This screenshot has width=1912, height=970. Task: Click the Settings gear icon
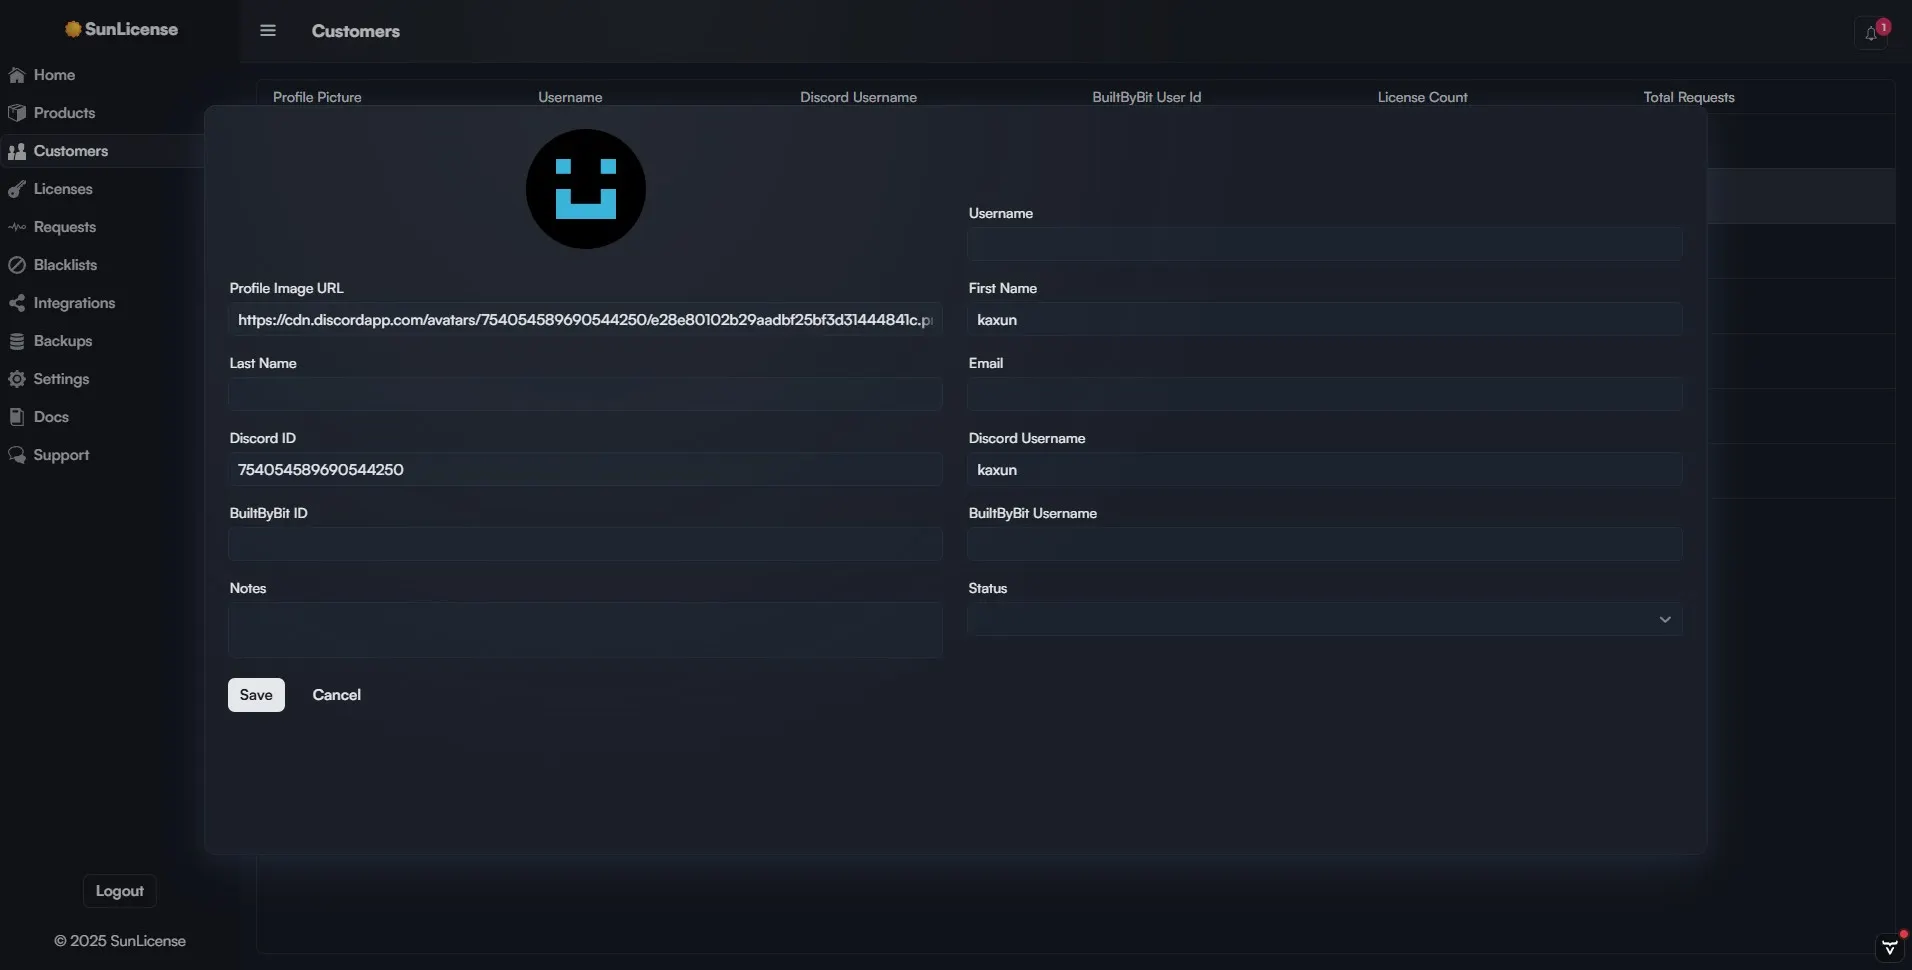pos(17,379)
